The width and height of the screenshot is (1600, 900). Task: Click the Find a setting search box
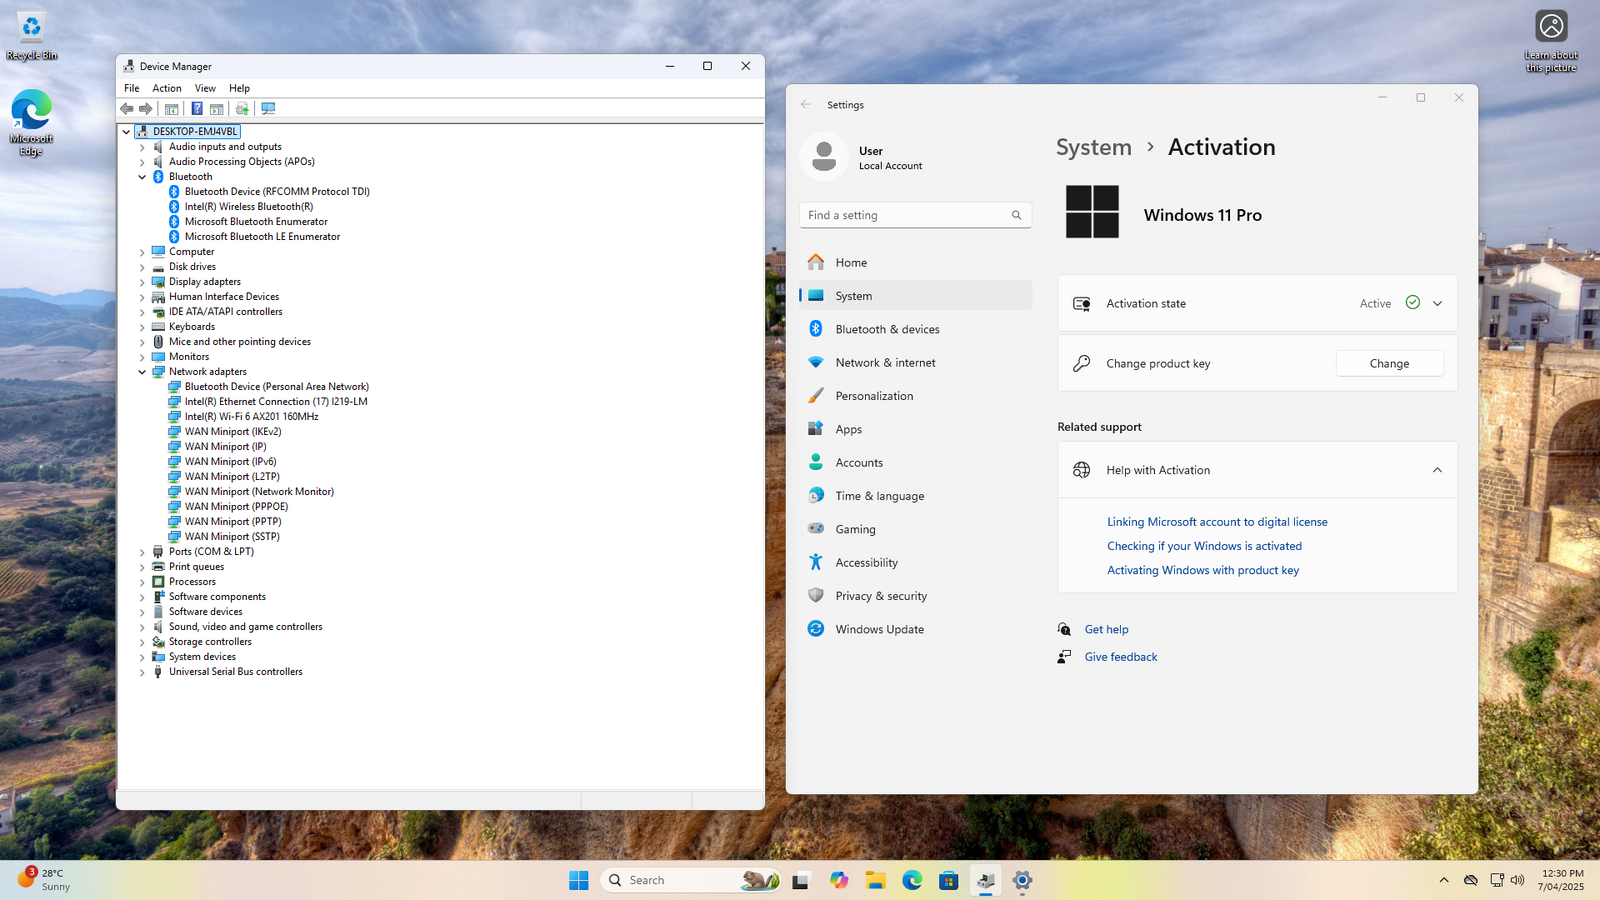pyautogui.click(x=915, y=215)
